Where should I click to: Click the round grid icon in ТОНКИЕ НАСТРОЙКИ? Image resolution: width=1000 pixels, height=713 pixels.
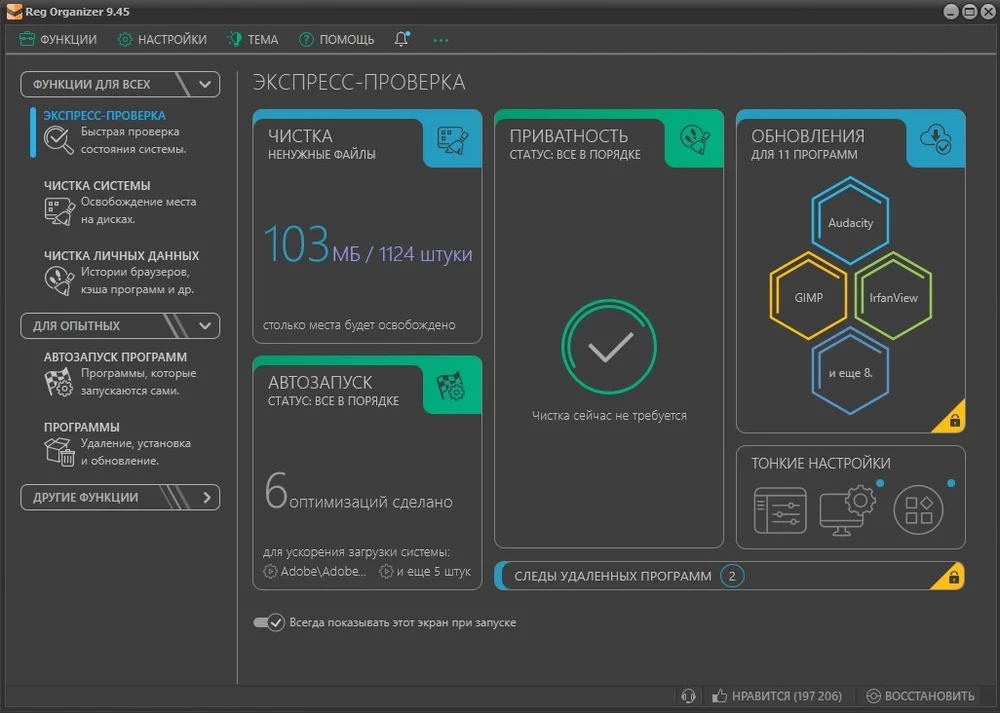(x=918, y=510)
